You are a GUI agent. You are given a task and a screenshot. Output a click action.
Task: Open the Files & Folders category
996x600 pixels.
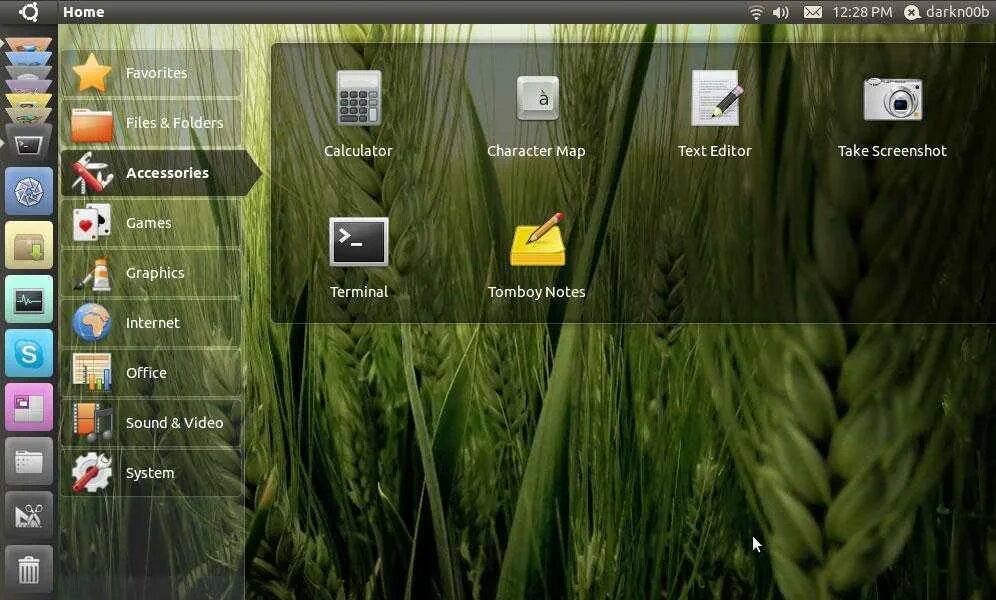coord(151,123)
